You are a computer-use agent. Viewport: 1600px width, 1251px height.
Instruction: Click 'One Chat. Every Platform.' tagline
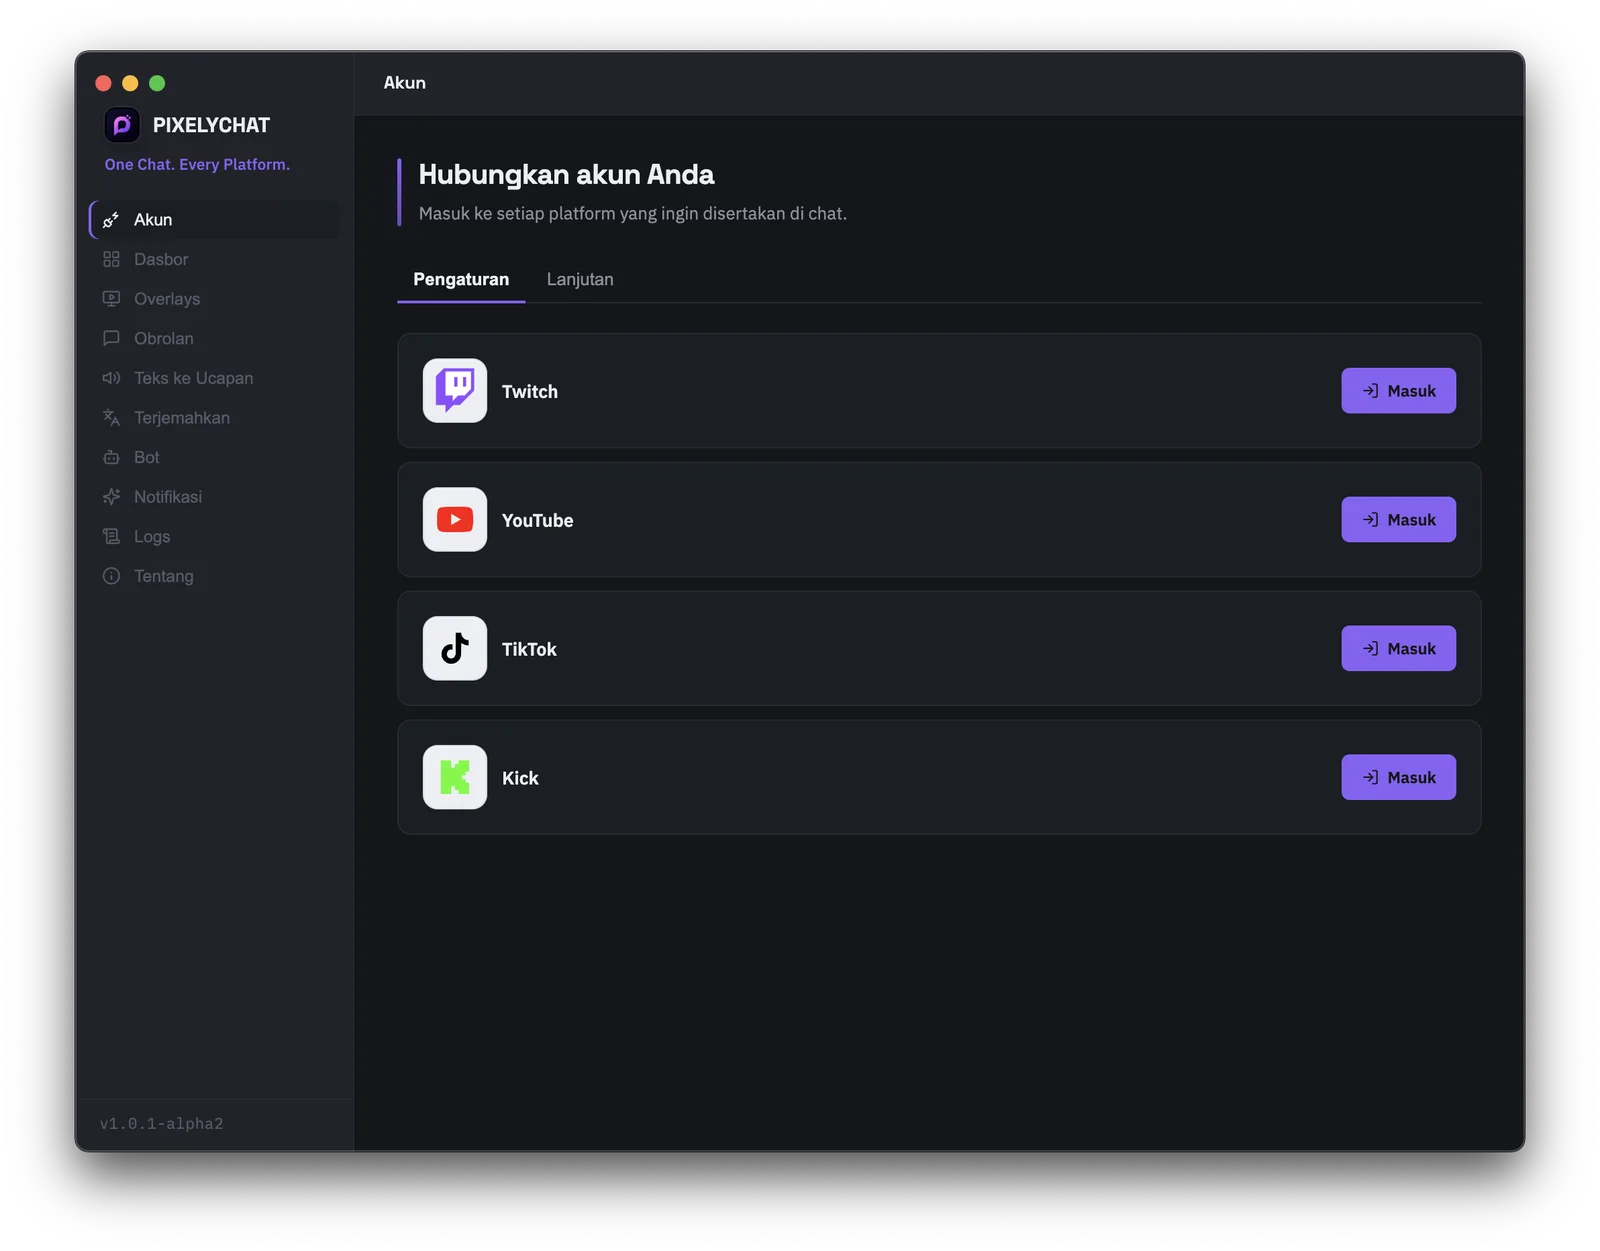(197, 165)
